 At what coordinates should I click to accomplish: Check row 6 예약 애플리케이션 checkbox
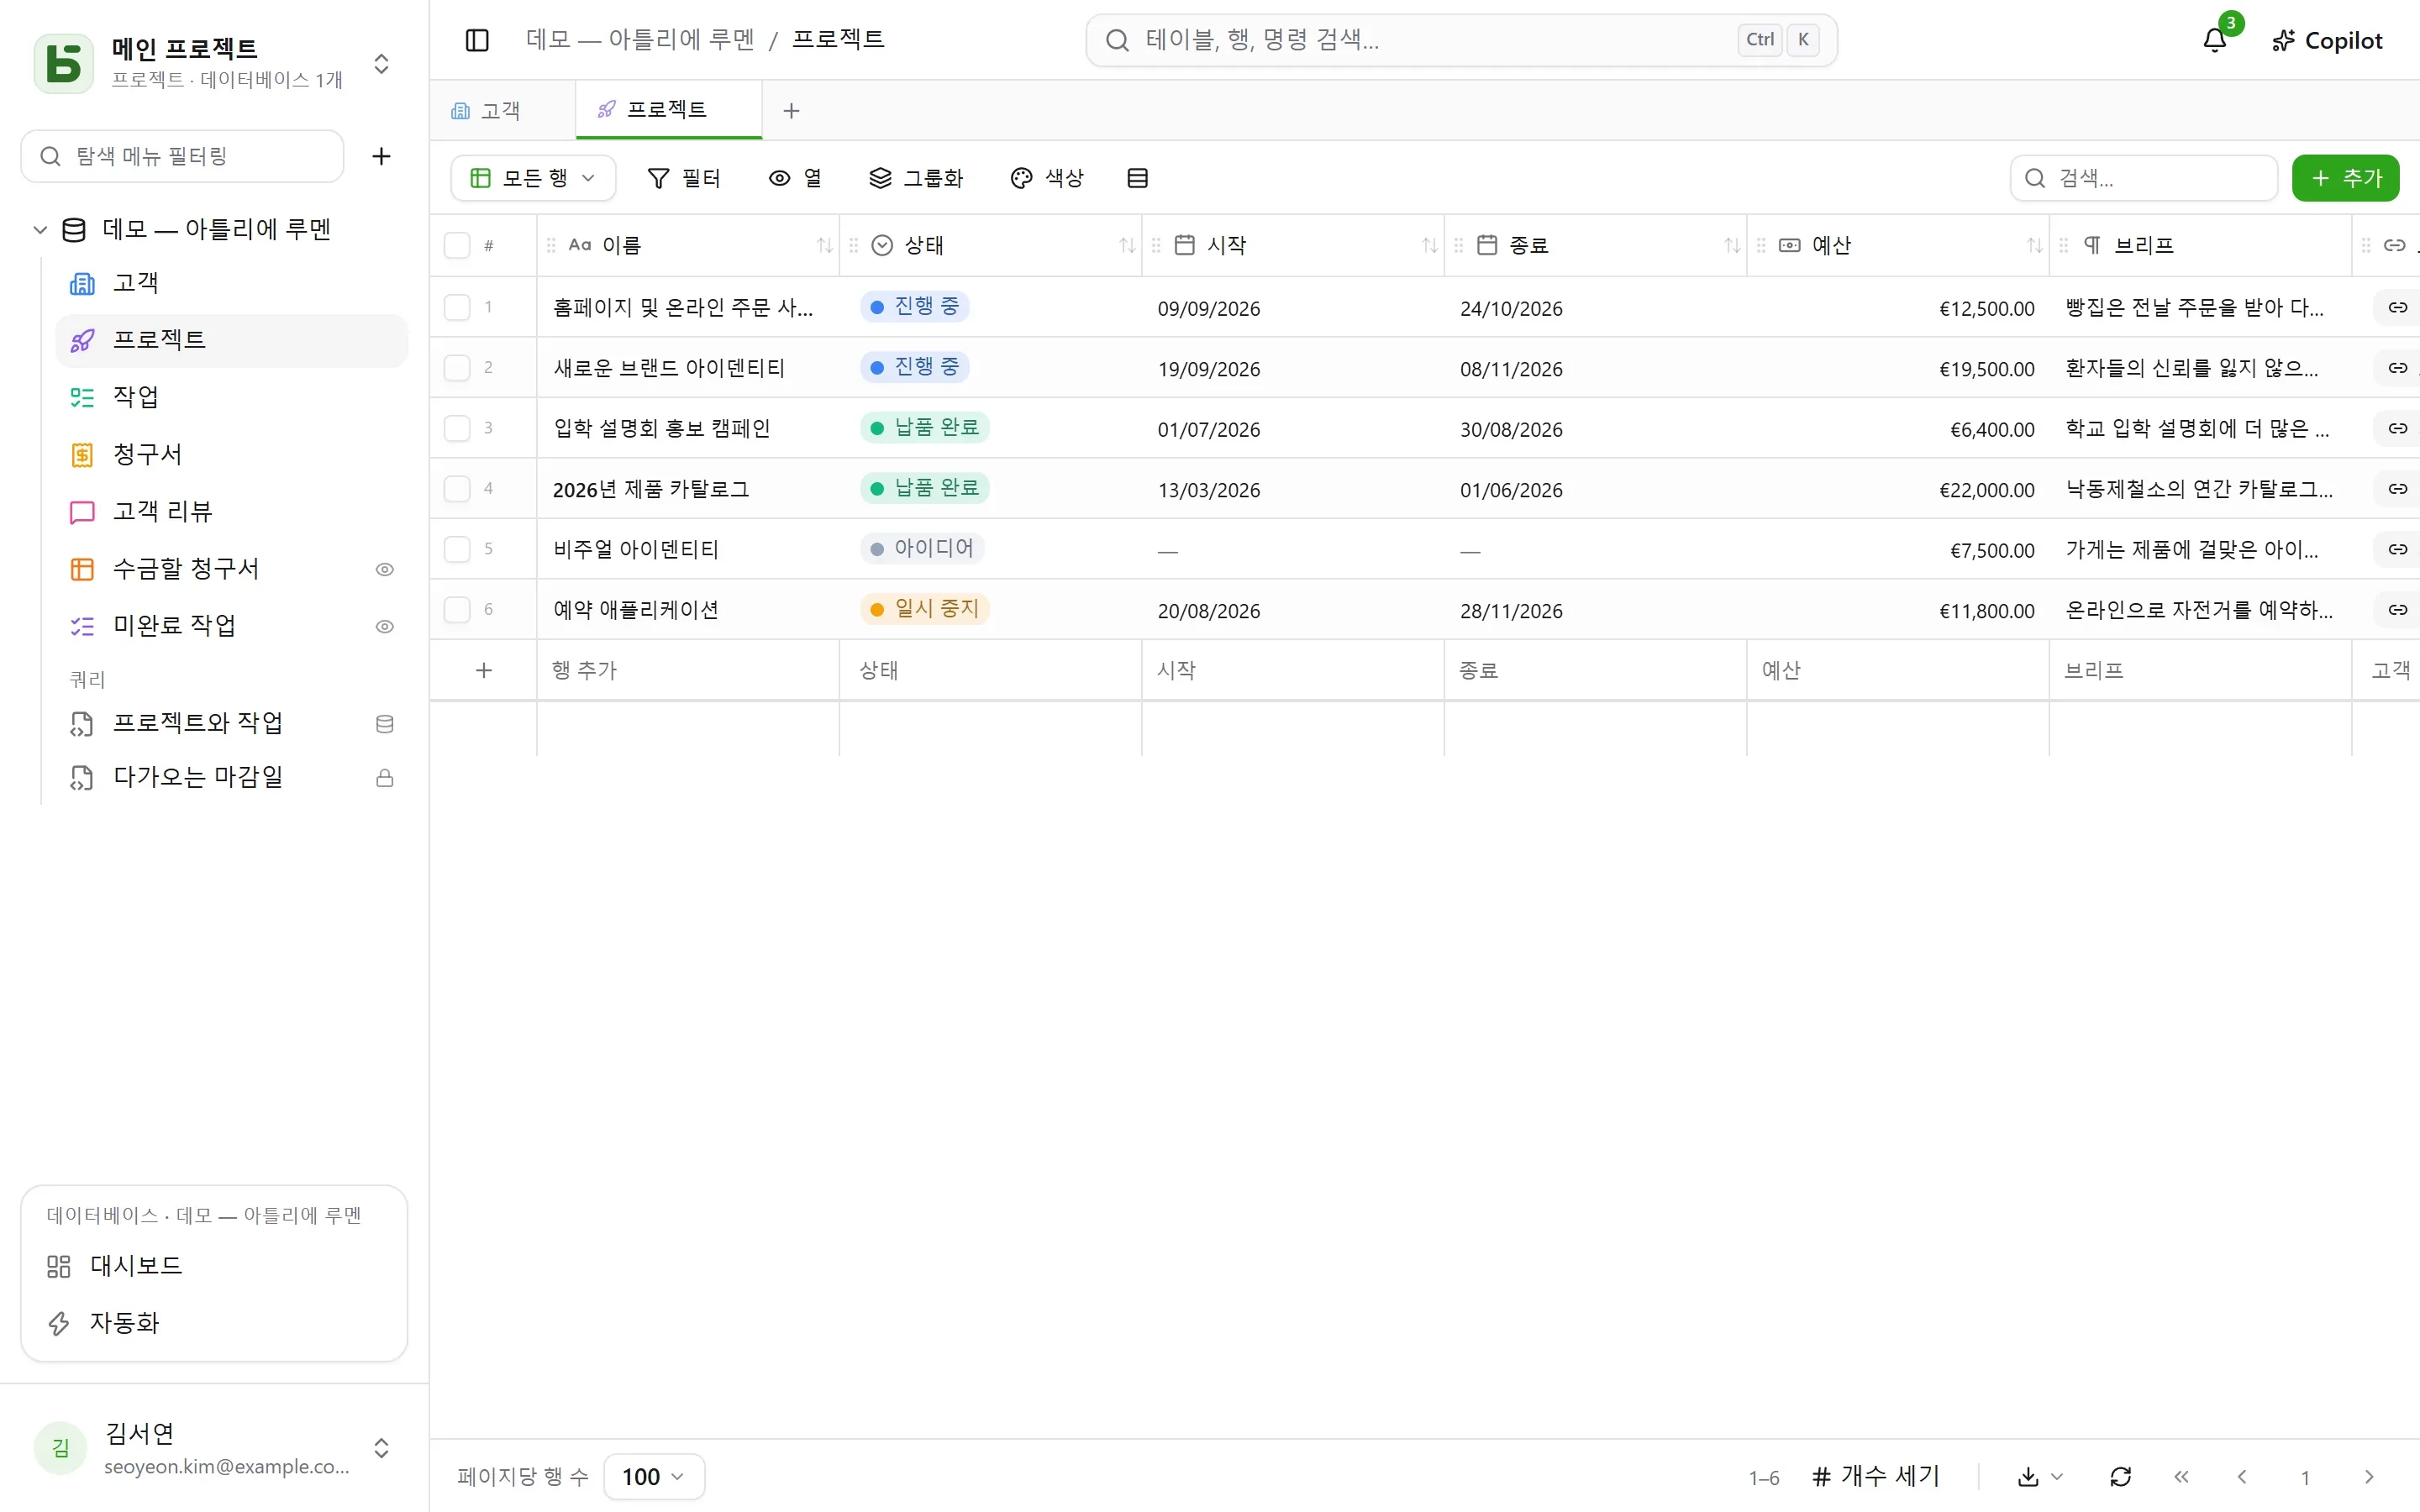(x=457, y=609)
